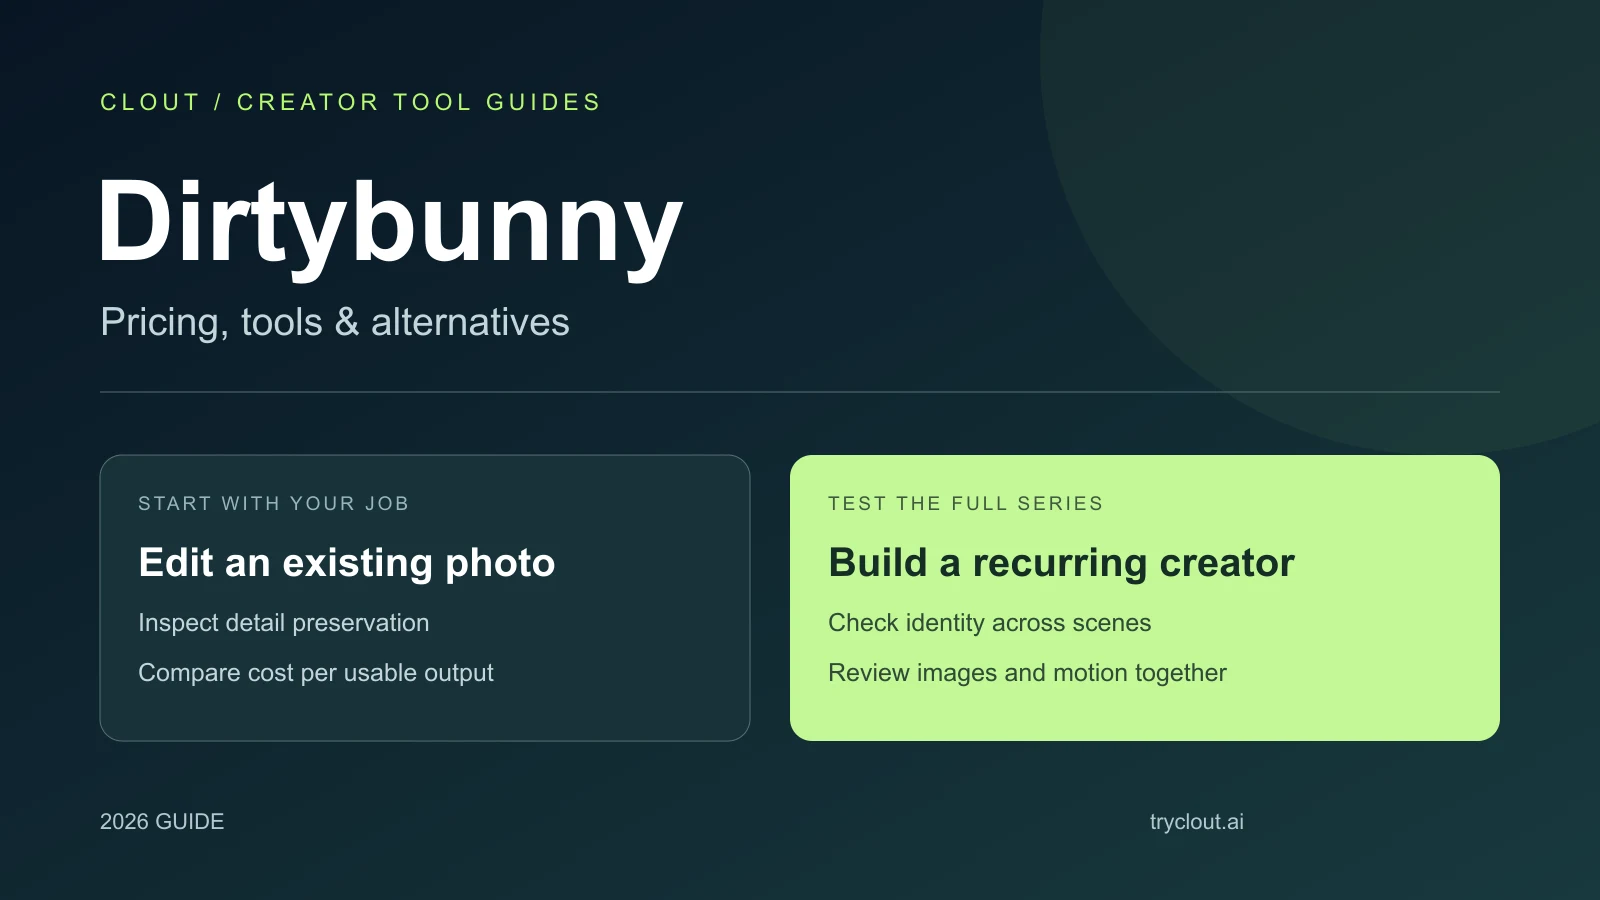Image resolution: width=1600 pixels, height=900 pixels.
Task: Select the 'TEST THE FULL SERIES' label
Action: [x=965, y=503]
